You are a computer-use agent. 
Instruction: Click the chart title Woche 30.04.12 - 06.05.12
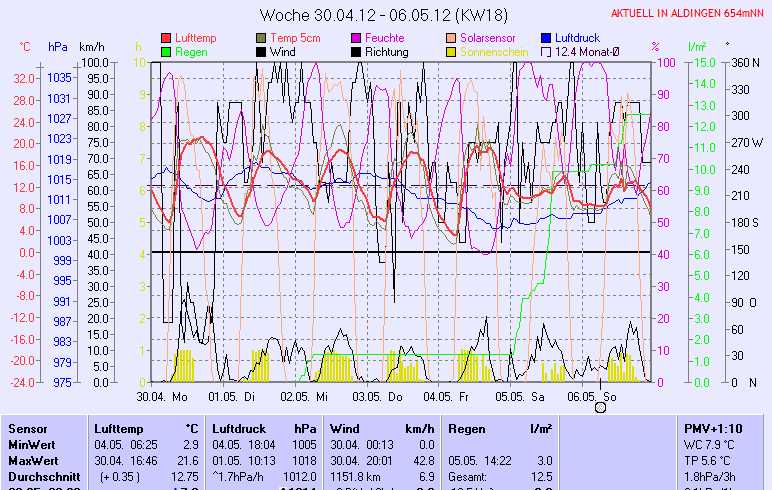385,15
